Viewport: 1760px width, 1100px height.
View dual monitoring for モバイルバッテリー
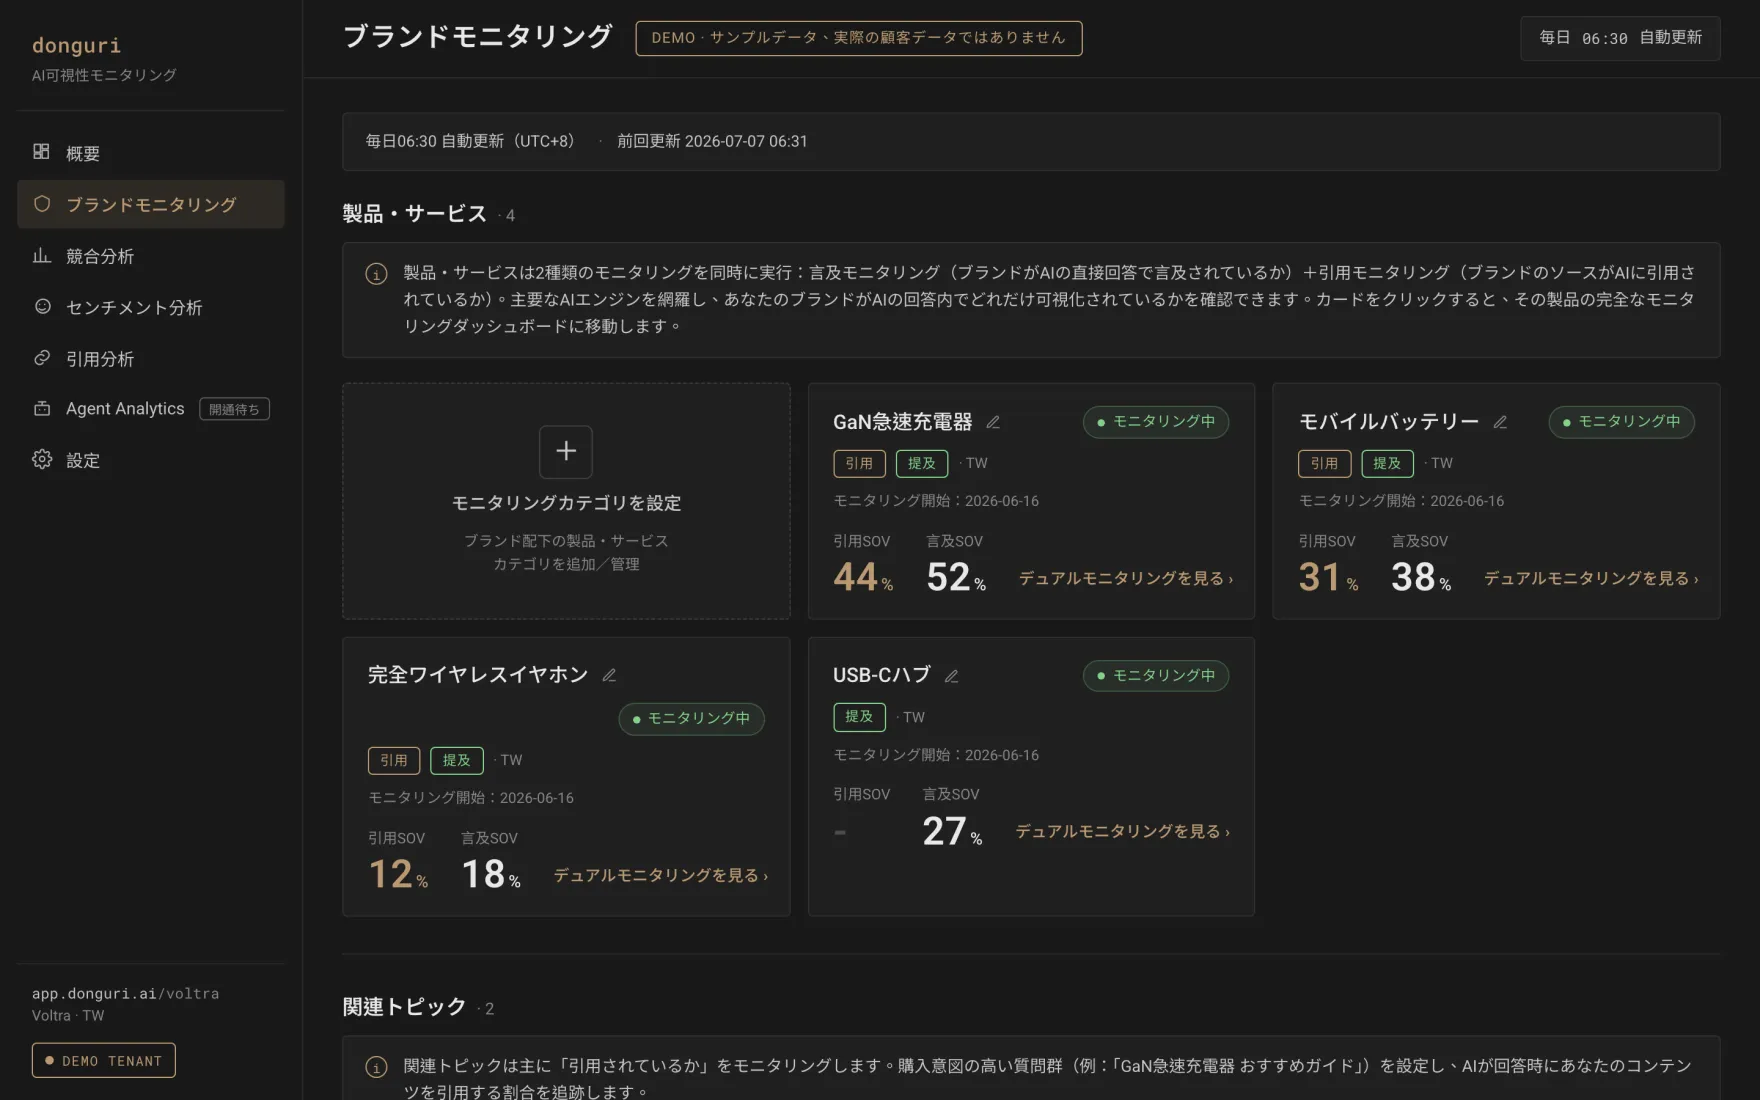point(1591,578)
